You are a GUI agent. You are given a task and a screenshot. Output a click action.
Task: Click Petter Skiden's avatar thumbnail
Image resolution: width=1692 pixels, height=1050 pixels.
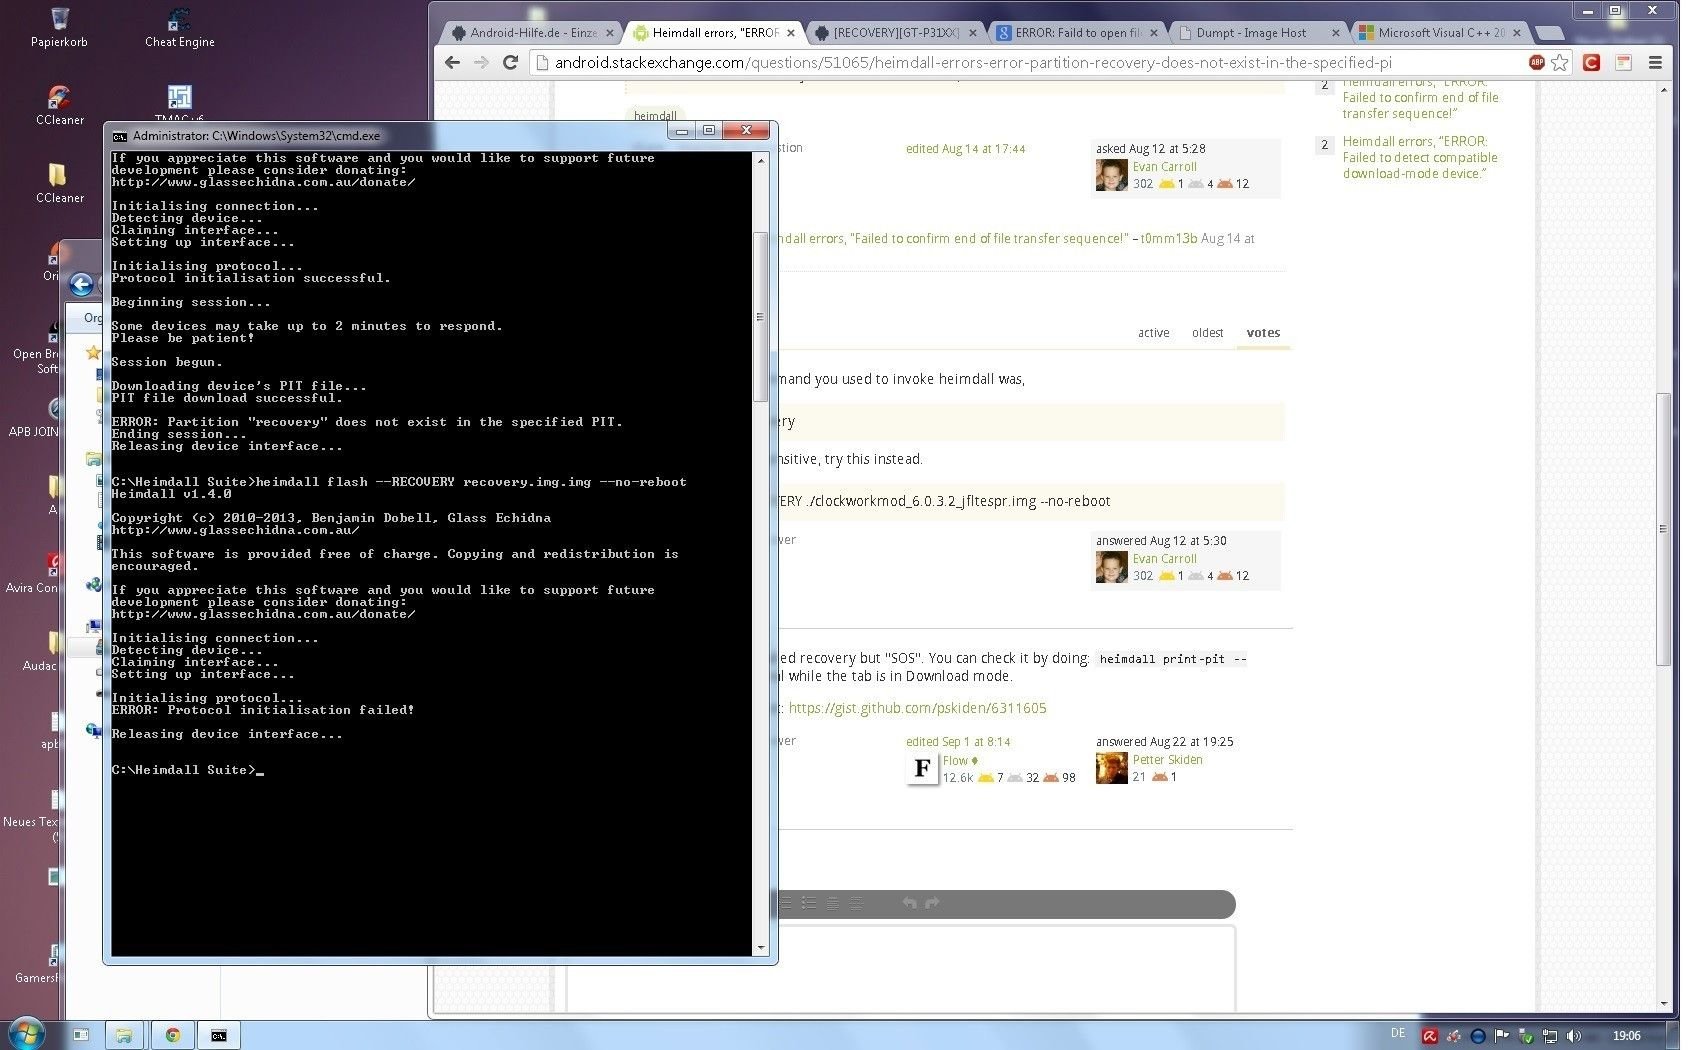(1111, 768)
